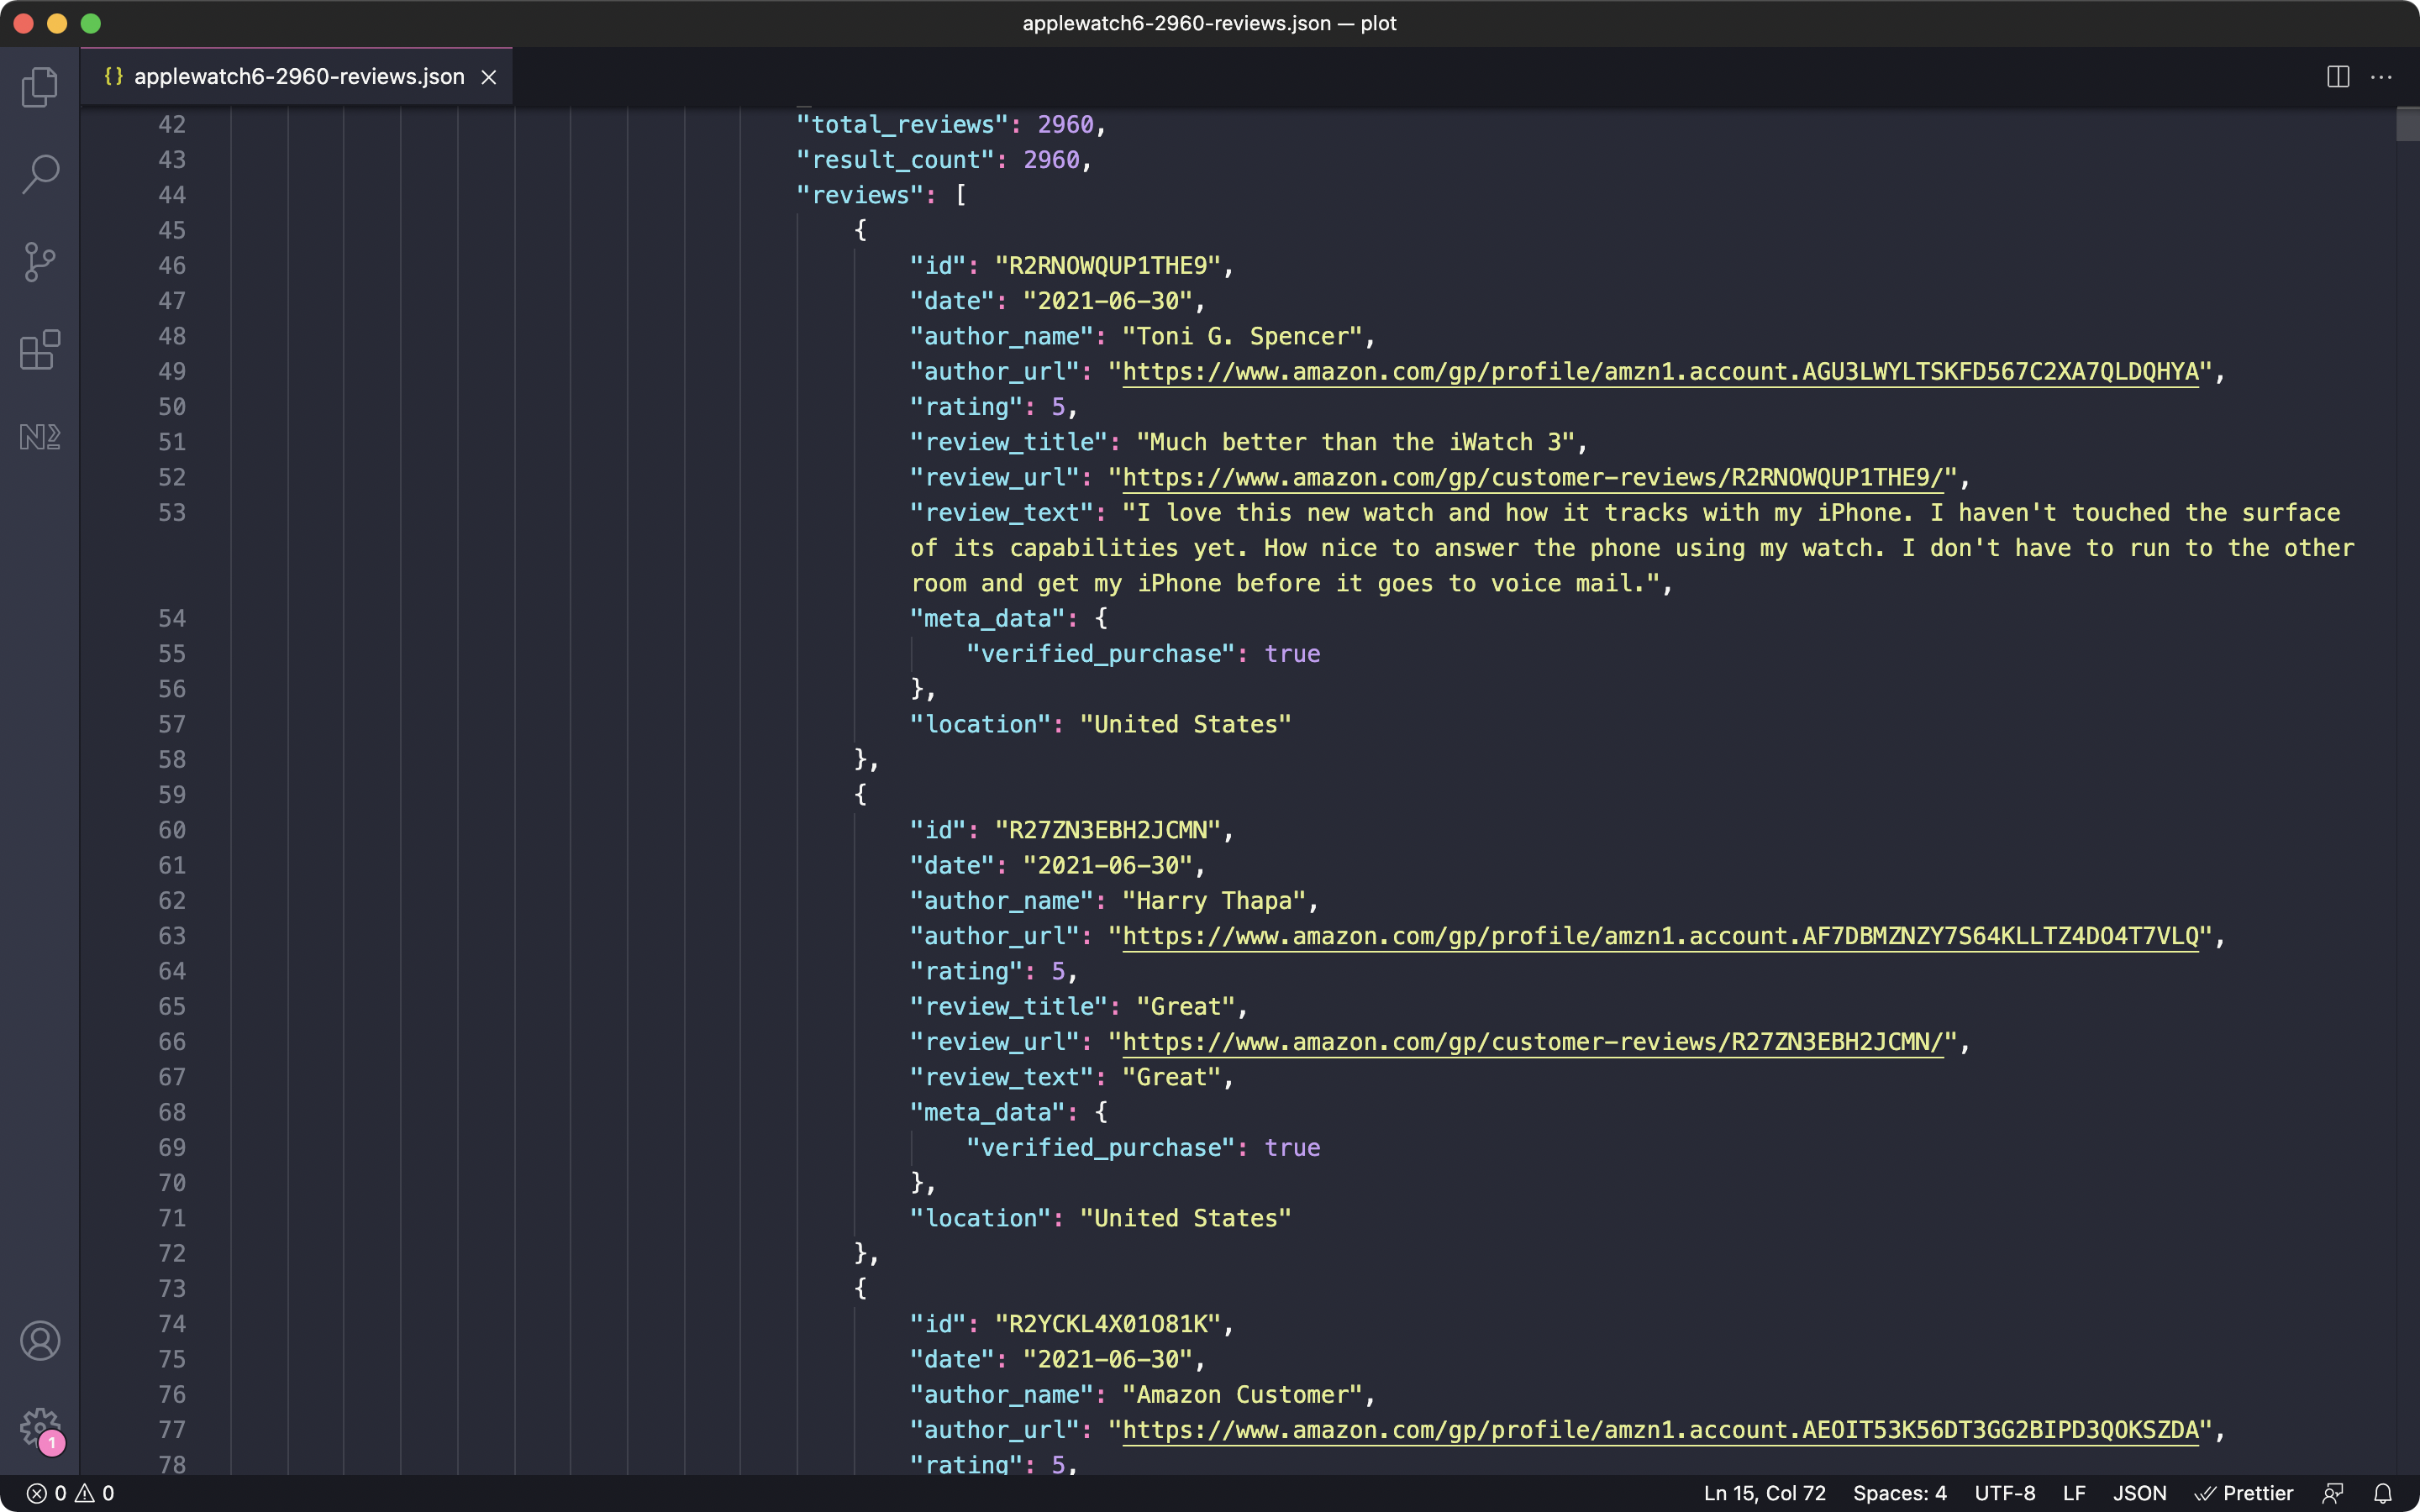Click the id value "R2YCKL4X01081K"
The image size is (2420, 1512).
(x=1108, y=1324)
